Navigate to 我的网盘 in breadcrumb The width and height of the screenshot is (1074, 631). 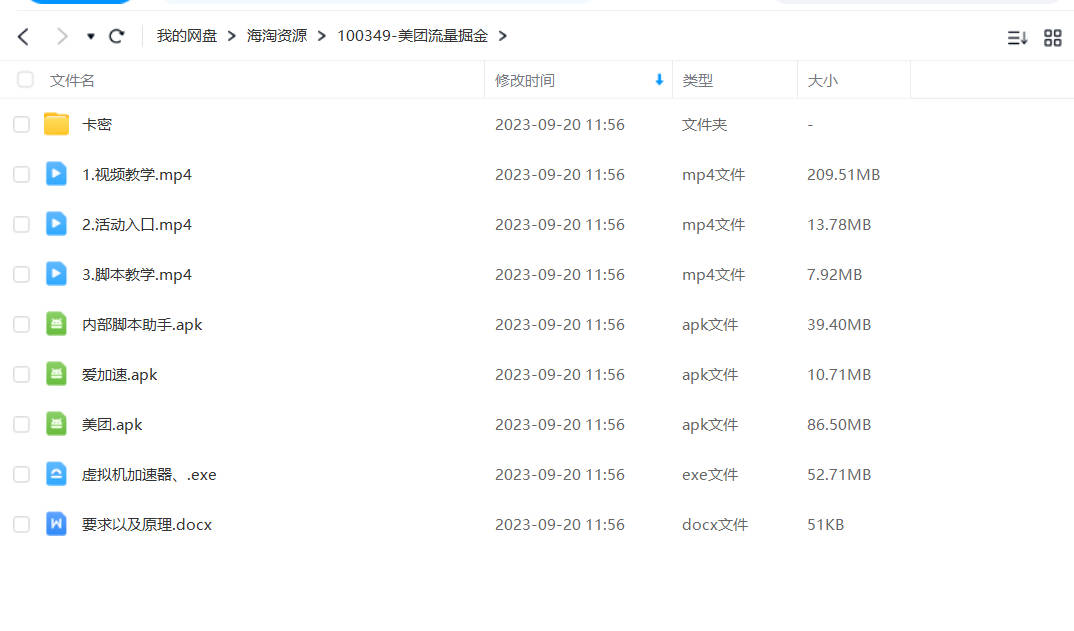(x=186, y=36)
